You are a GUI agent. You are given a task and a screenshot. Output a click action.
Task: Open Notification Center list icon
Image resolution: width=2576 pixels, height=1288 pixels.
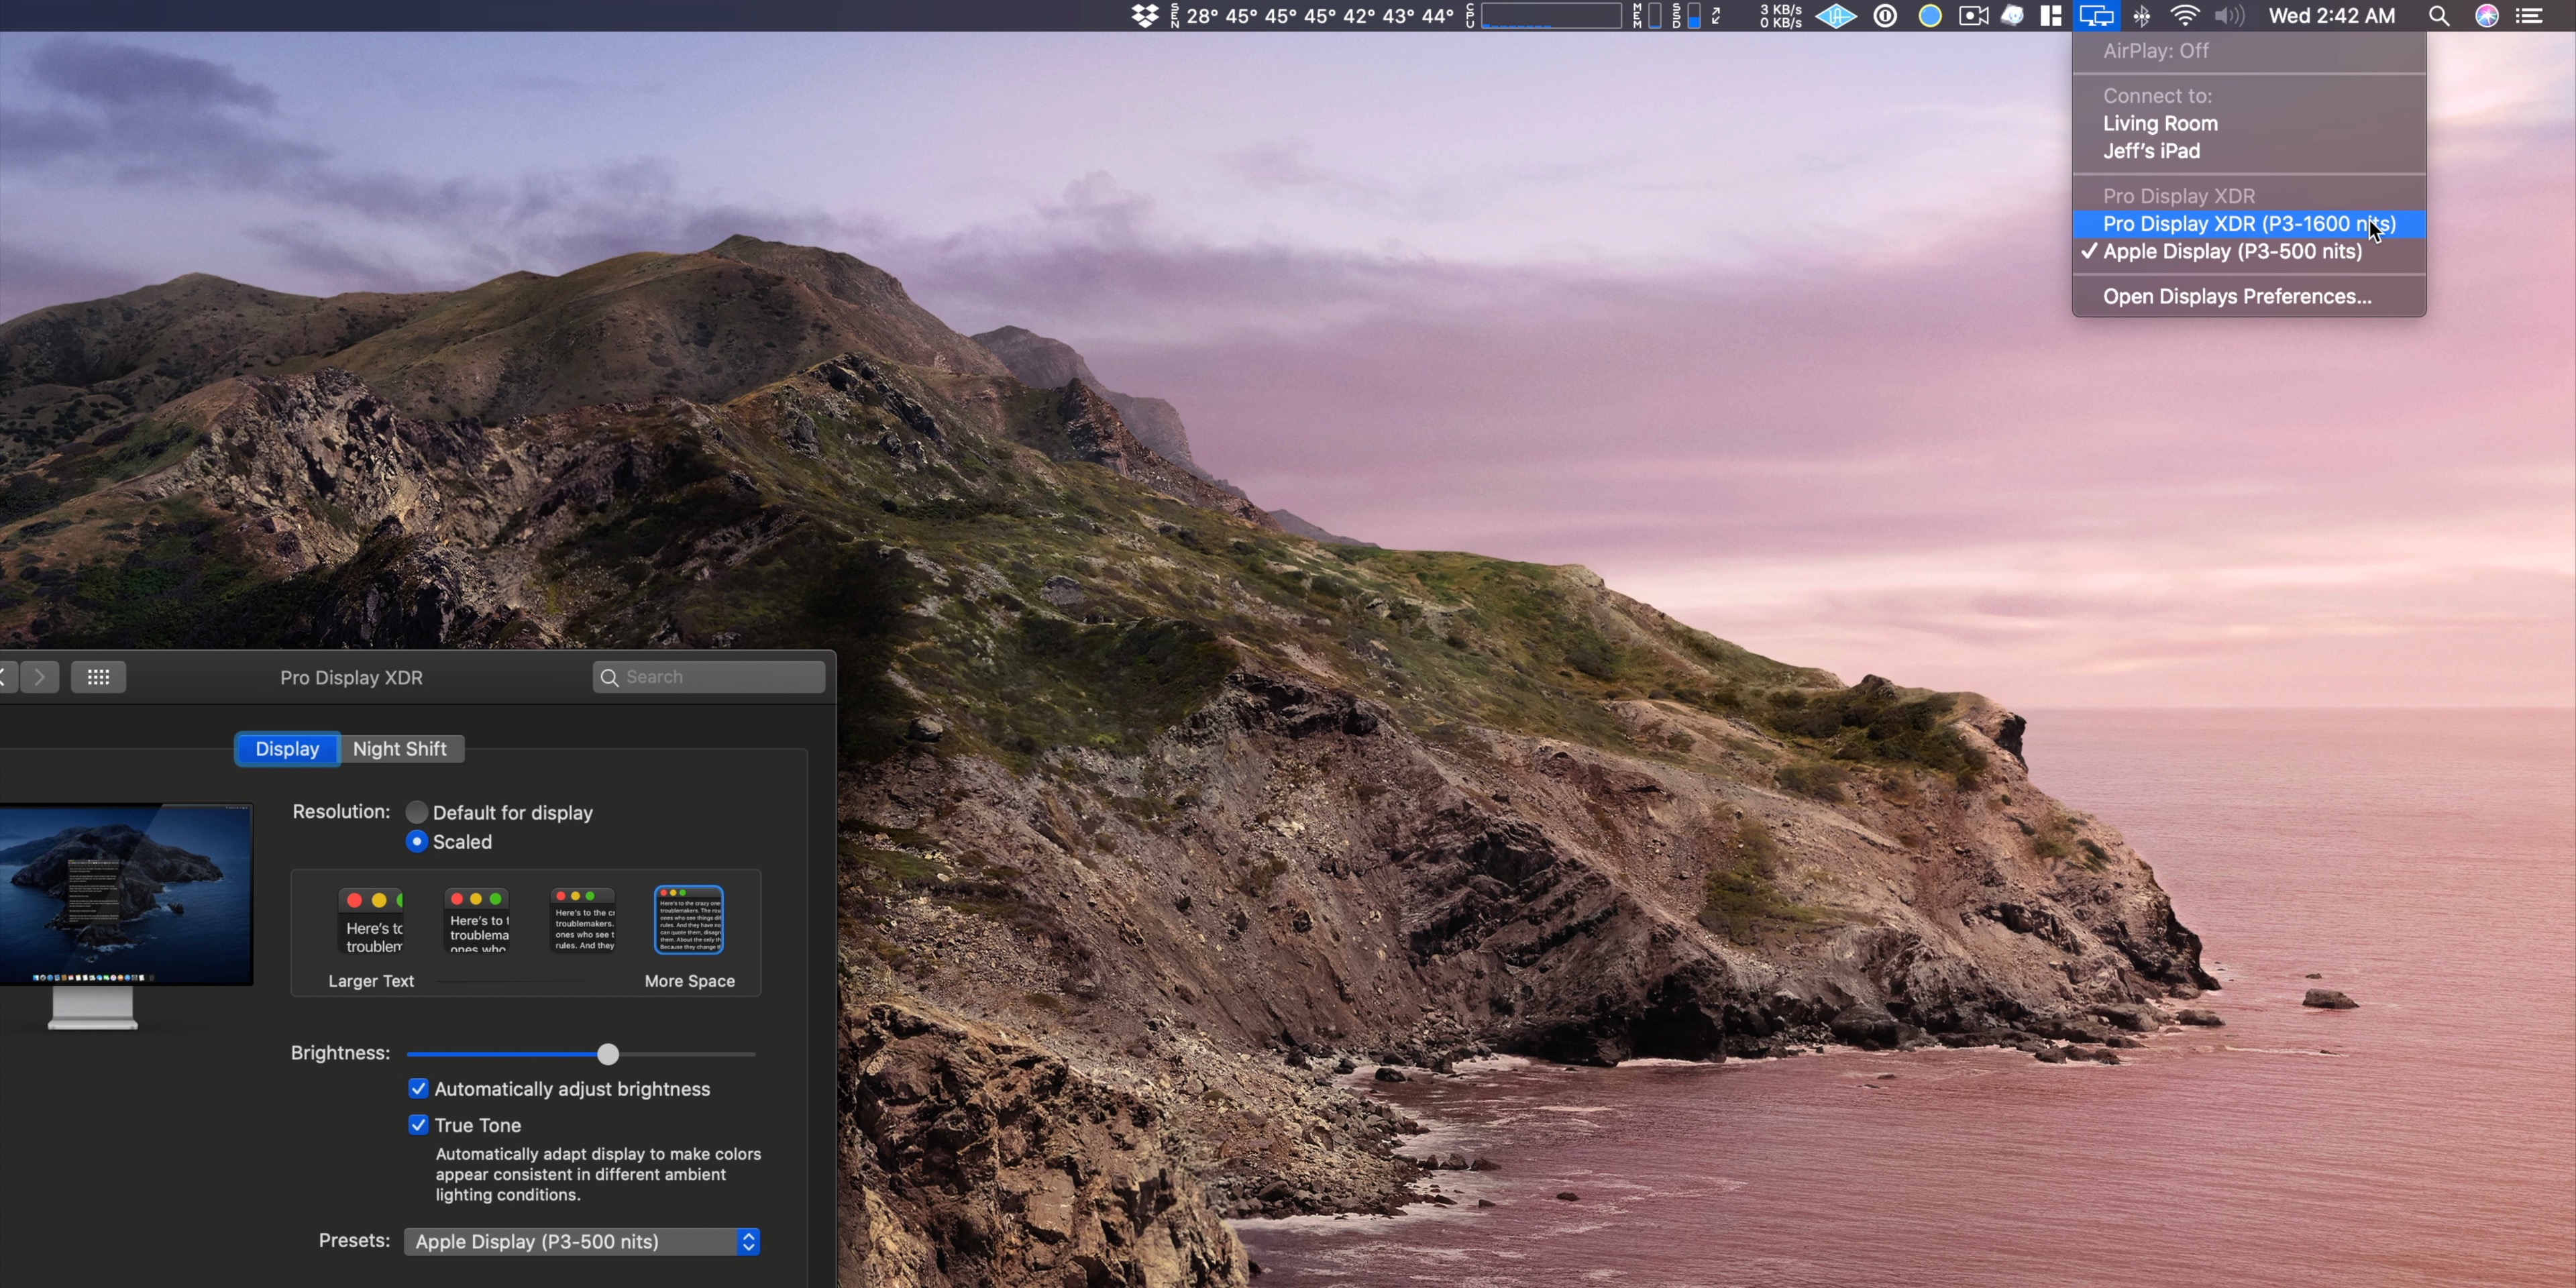tap(2530, 16)
